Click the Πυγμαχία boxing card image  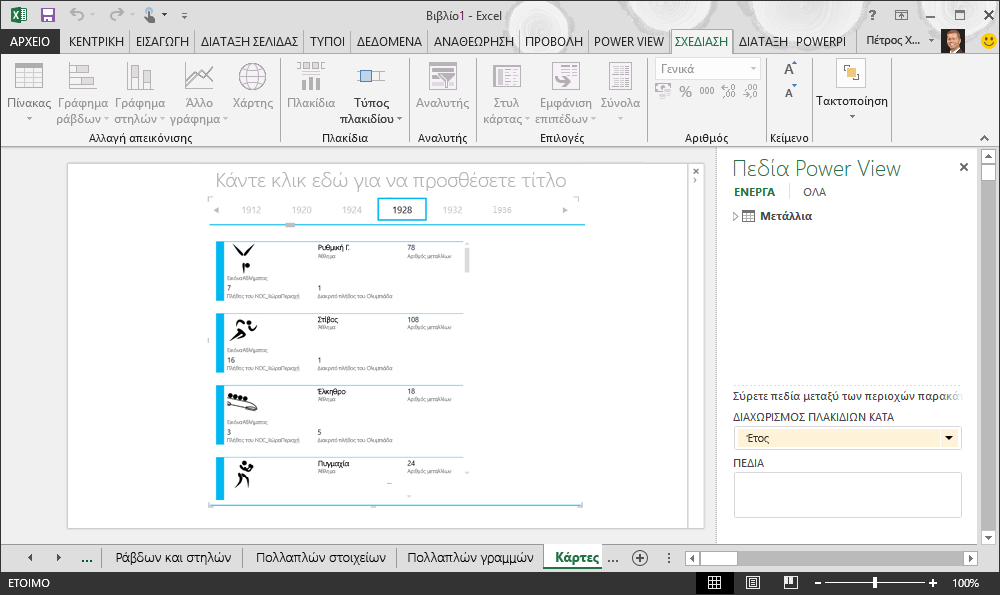(x=243, y=474)
